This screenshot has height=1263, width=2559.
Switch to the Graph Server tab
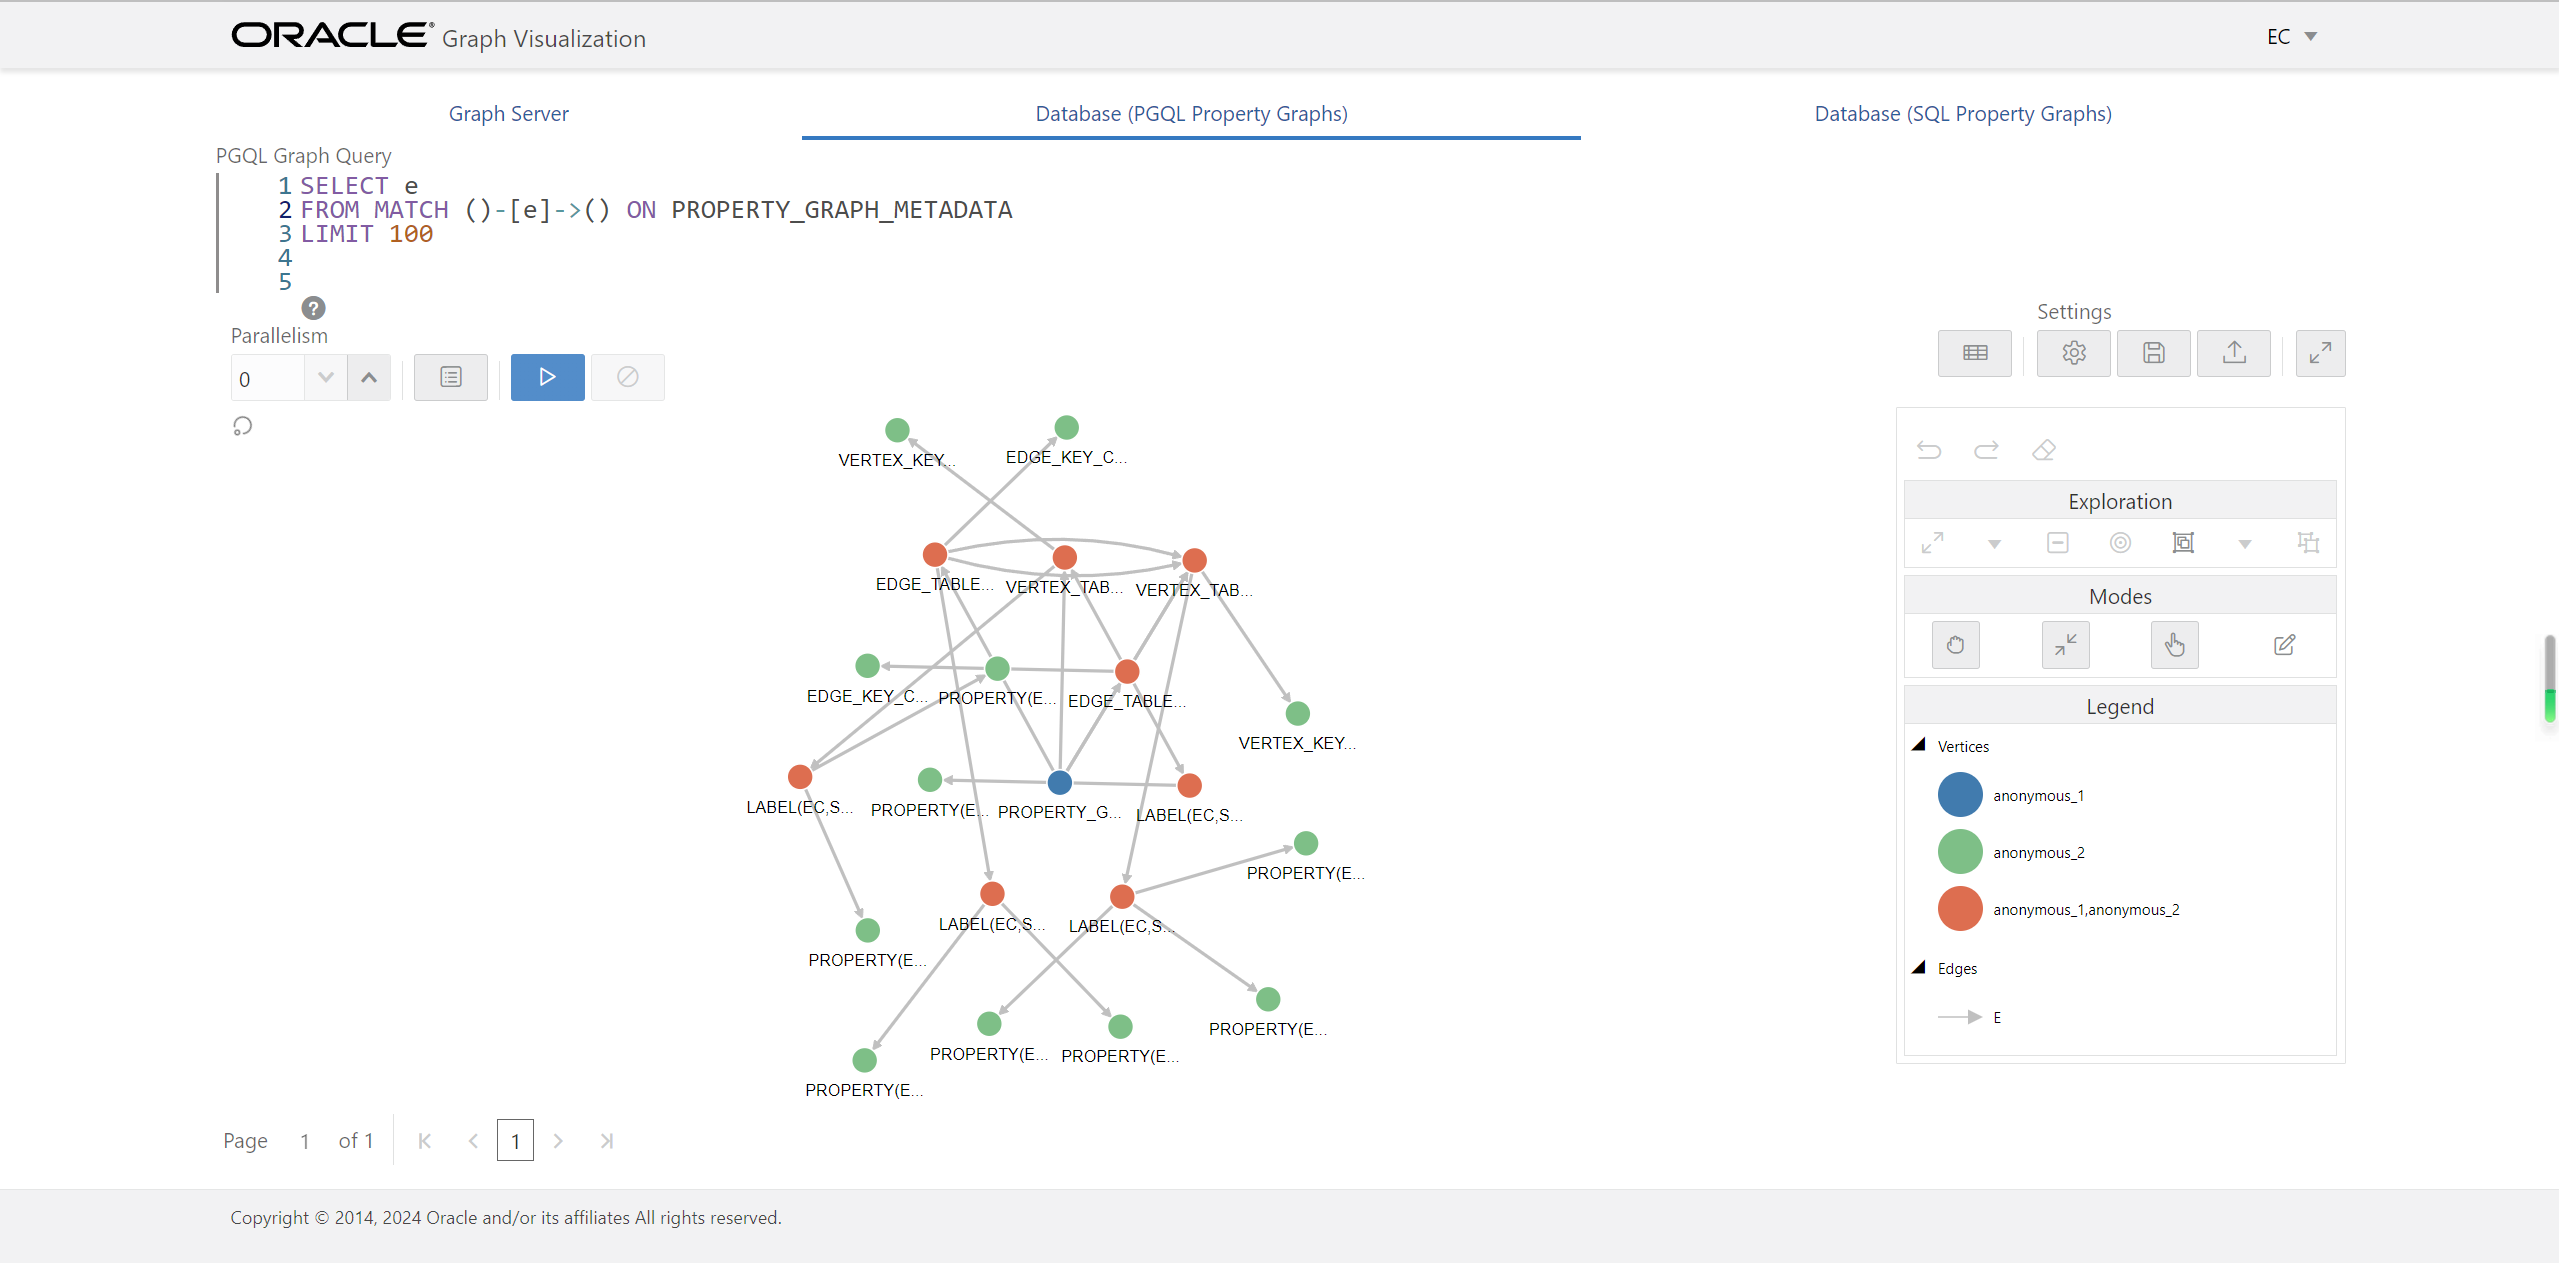coord(508,114)
